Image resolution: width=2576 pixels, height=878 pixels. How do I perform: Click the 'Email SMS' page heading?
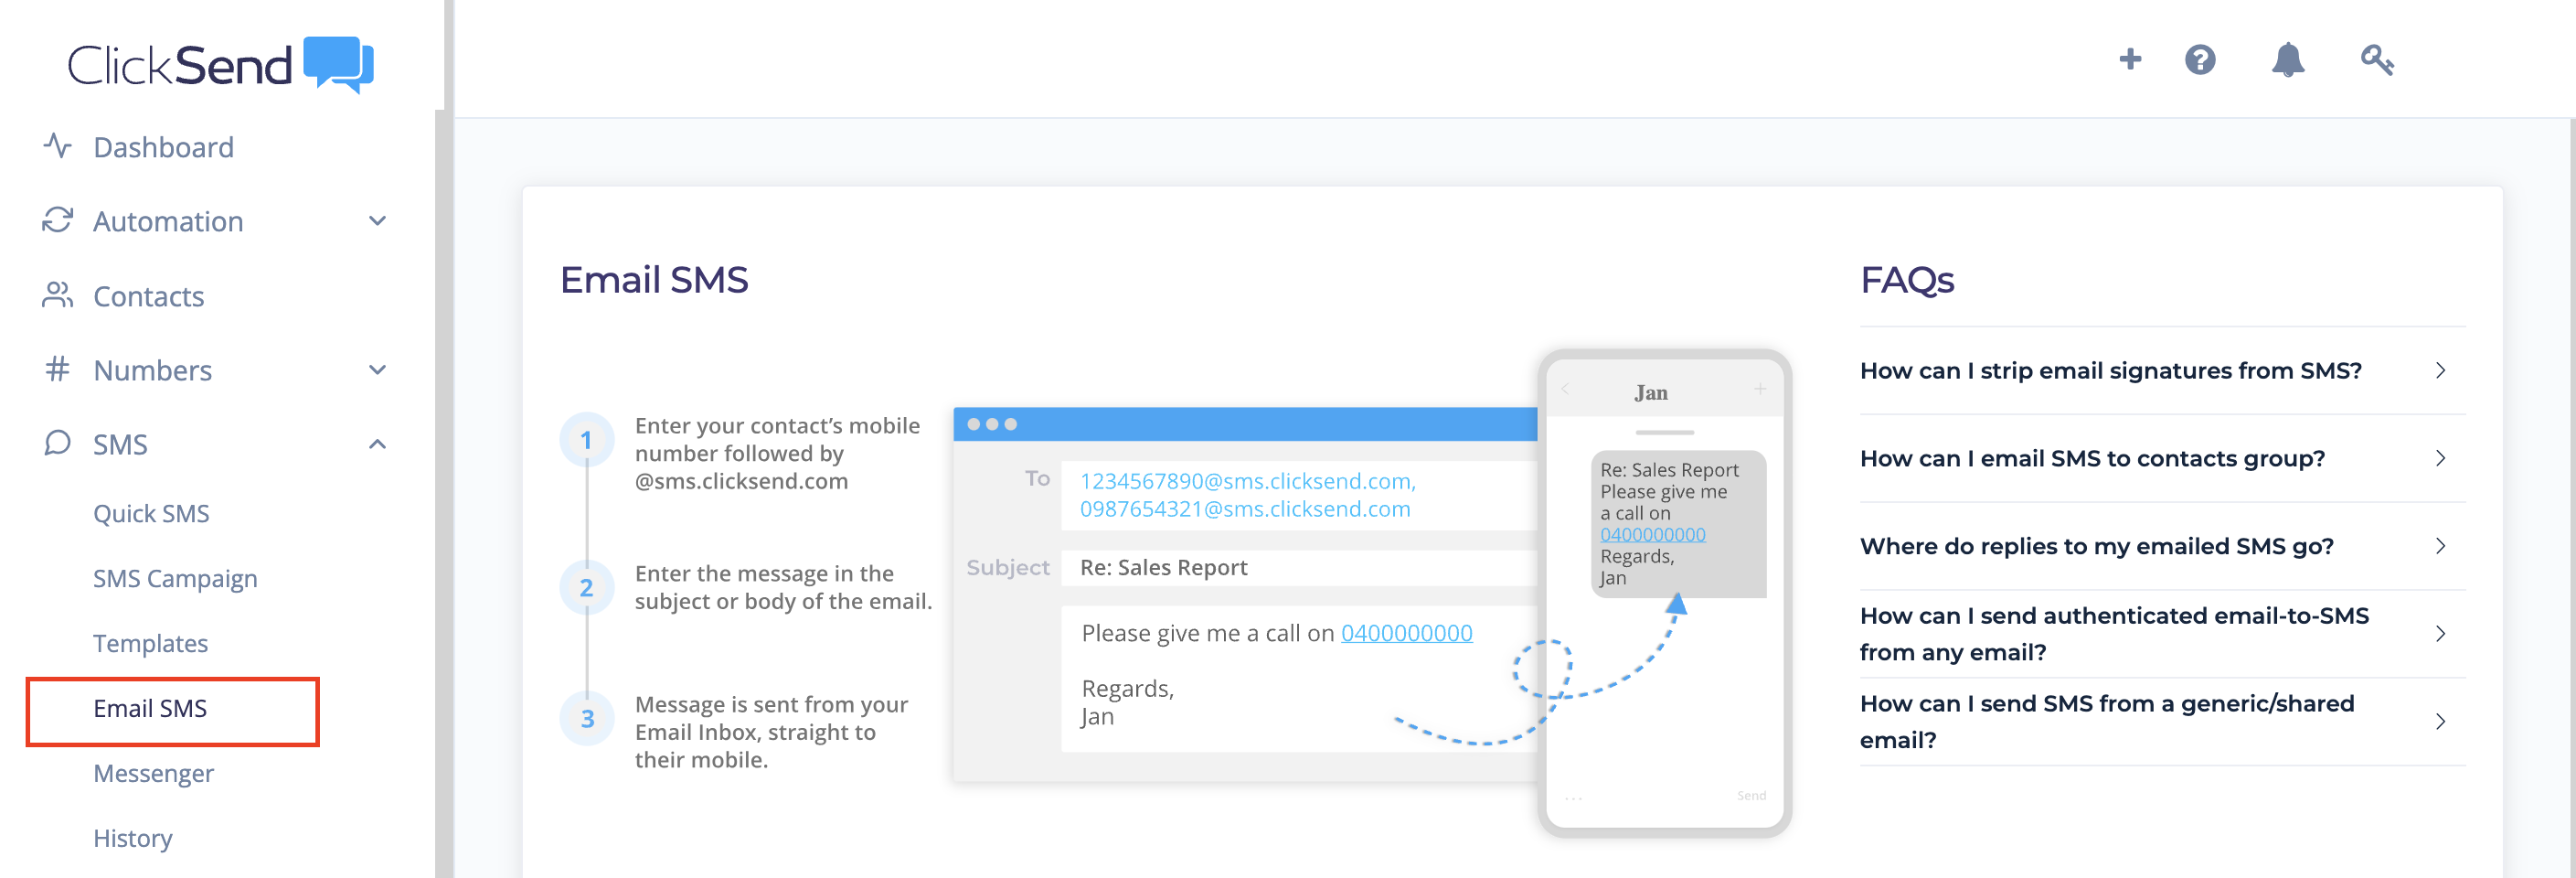click(x=654, y=280)
